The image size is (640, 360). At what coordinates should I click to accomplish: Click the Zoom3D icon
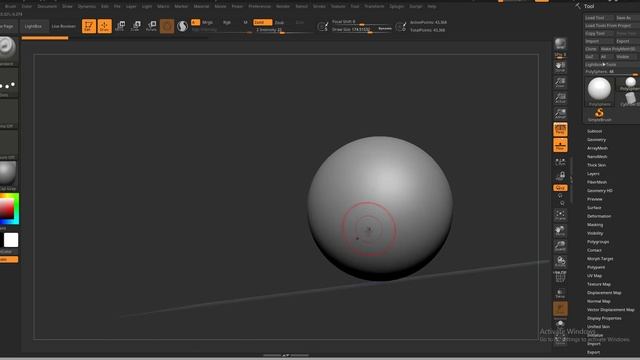tap(560, 246)
